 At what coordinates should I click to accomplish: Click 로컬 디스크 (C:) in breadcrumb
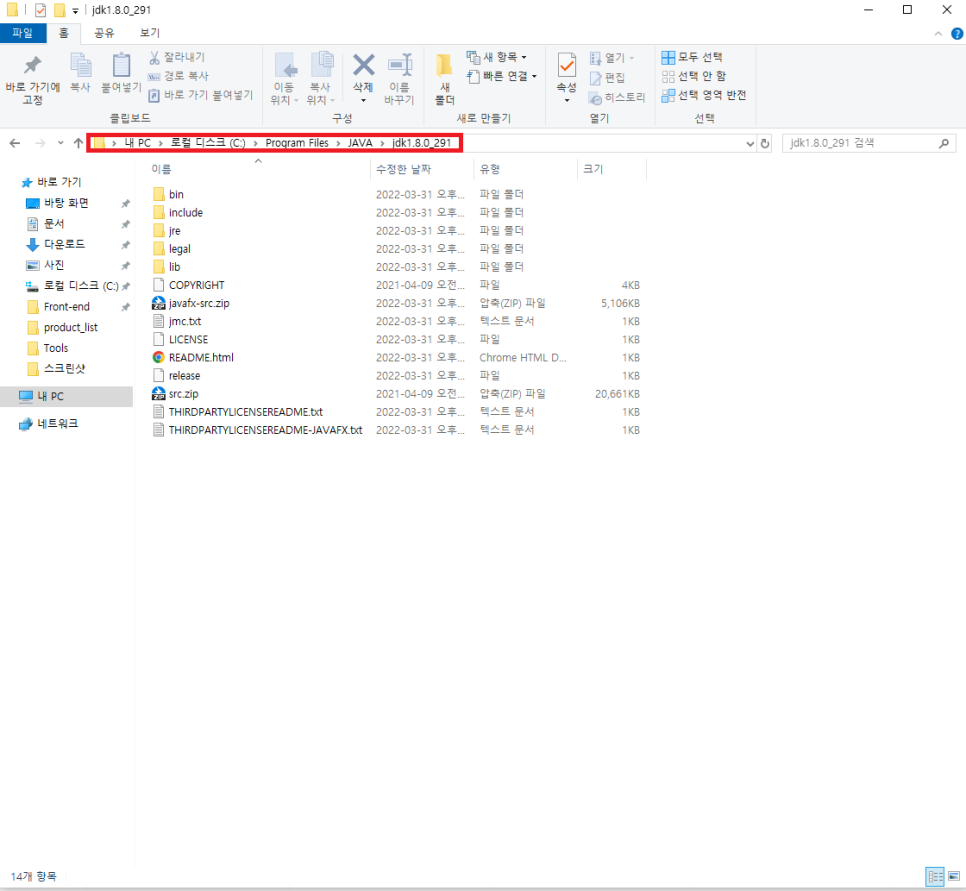tap(208, 143)
